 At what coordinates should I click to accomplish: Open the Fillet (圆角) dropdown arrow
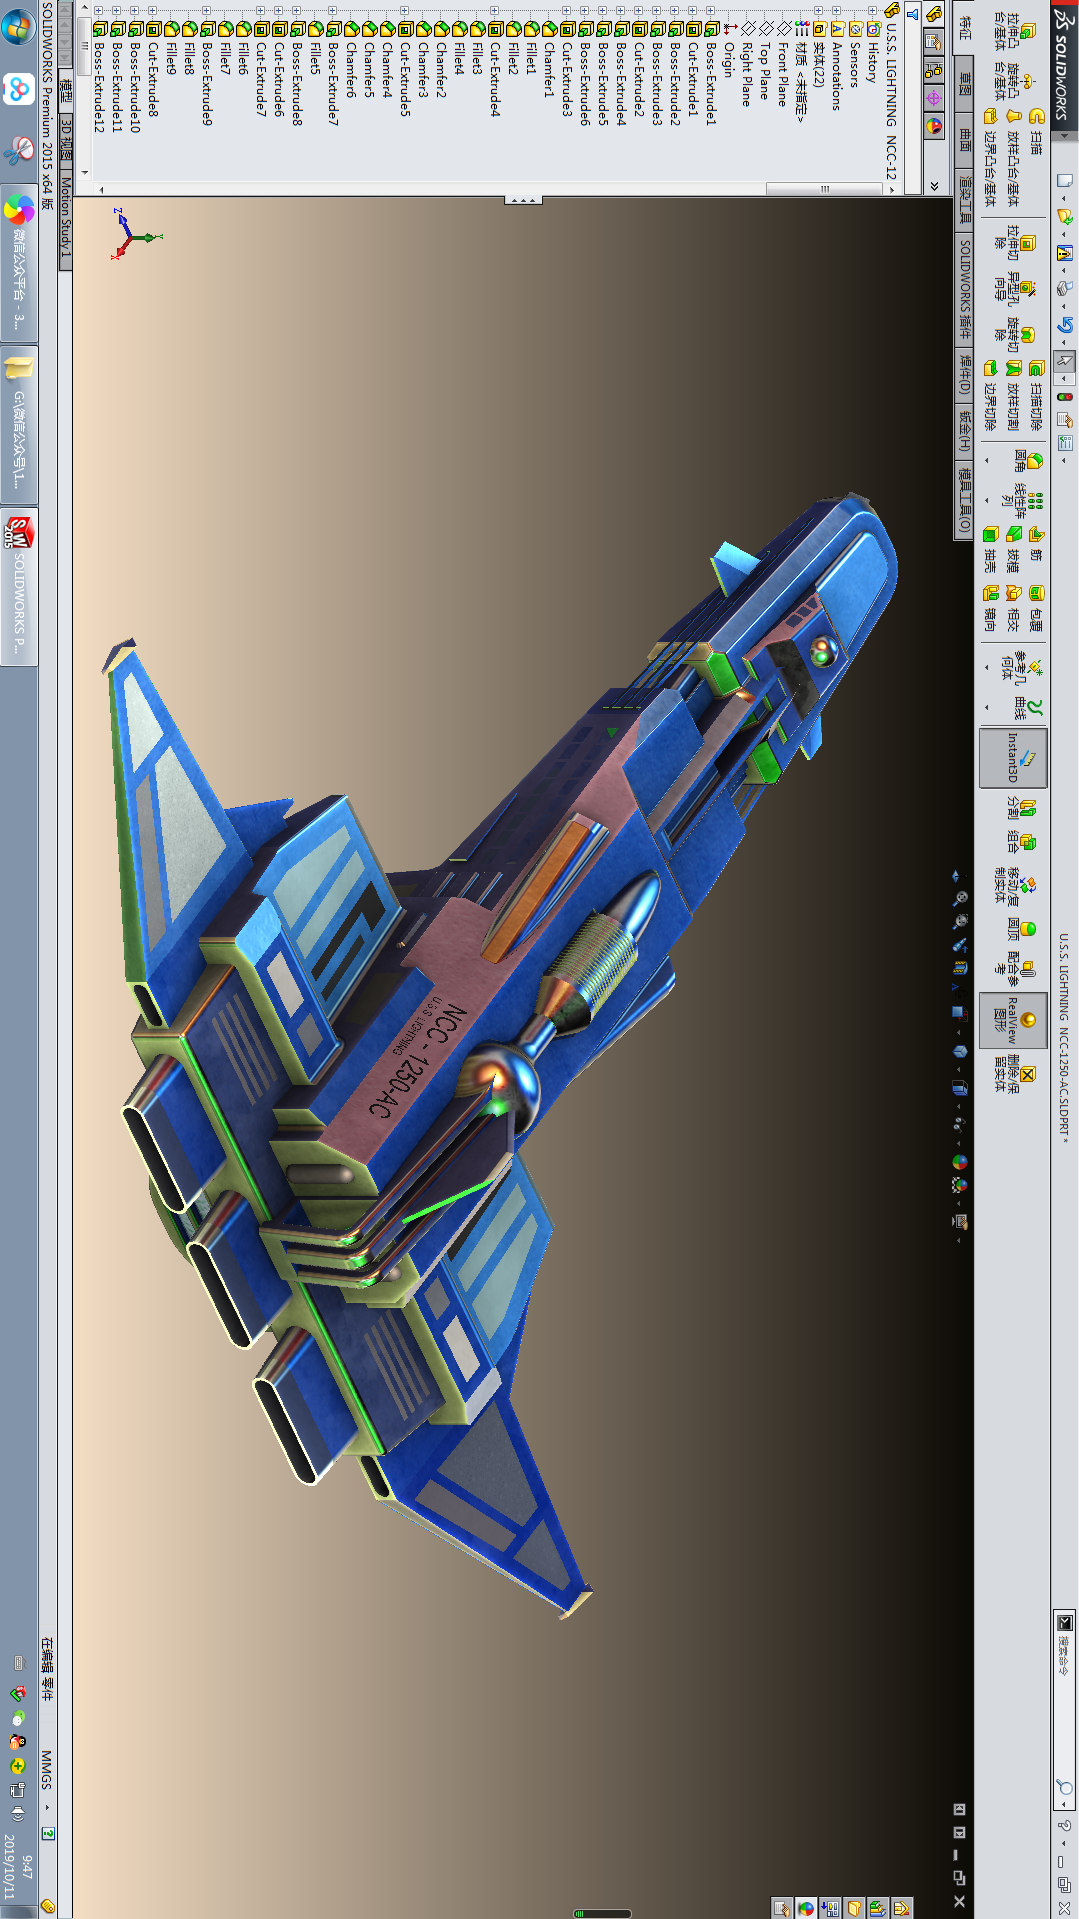click(988, 461)
